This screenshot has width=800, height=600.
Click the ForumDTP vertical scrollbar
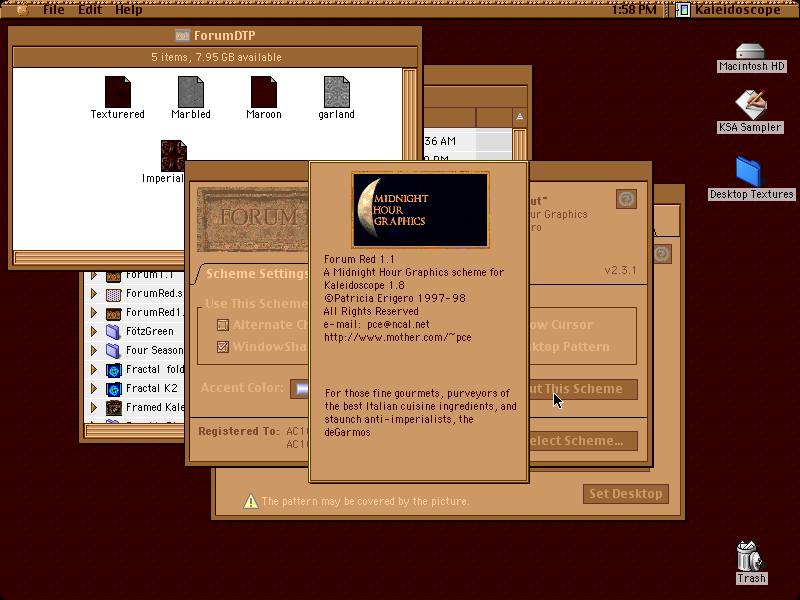coord(410,115)
